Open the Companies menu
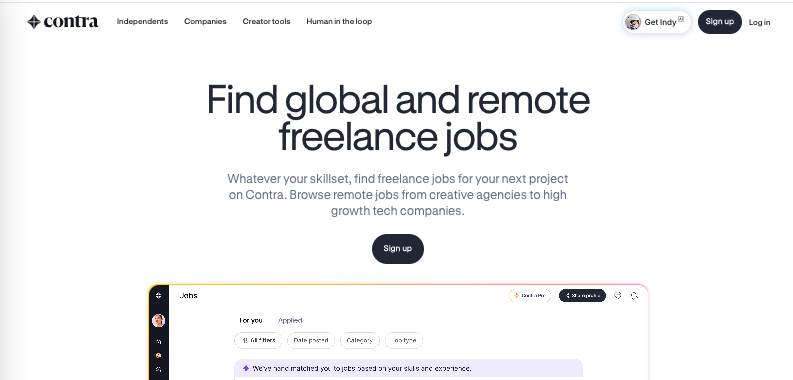Screen dimensions: 793x380 tap(205, 21)
